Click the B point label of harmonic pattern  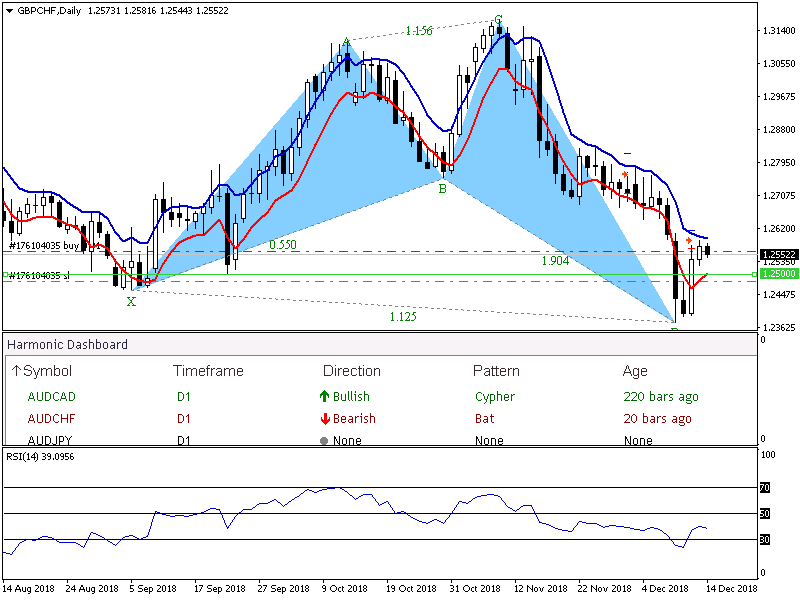tap(442, 189)
